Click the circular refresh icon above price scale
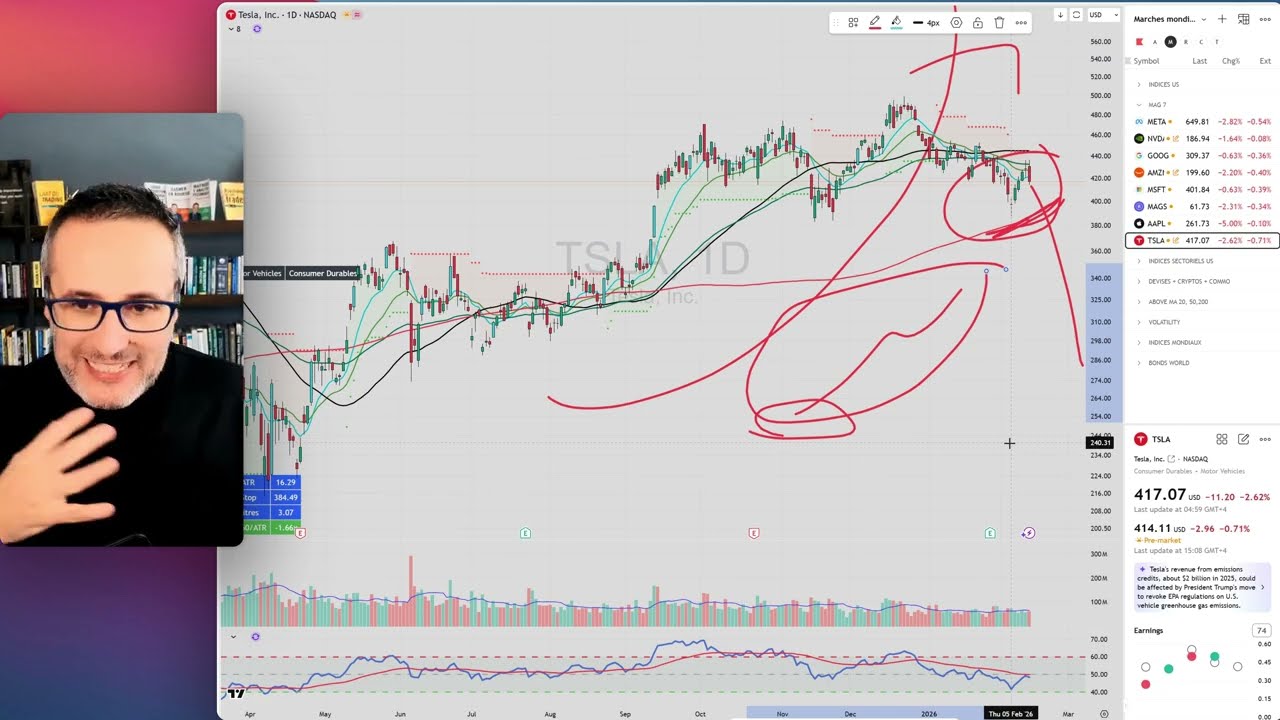The image size is (1280, 720). (x=1076, y=15)
